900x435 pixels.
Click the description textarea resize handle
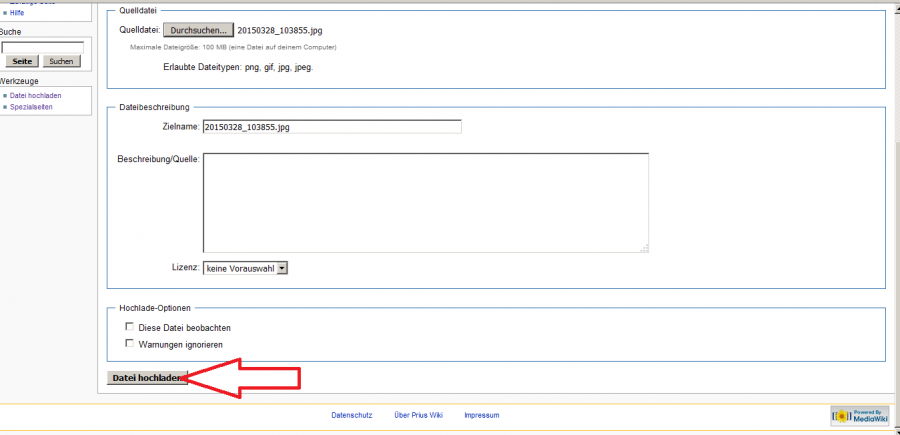[x=645, y=248]
